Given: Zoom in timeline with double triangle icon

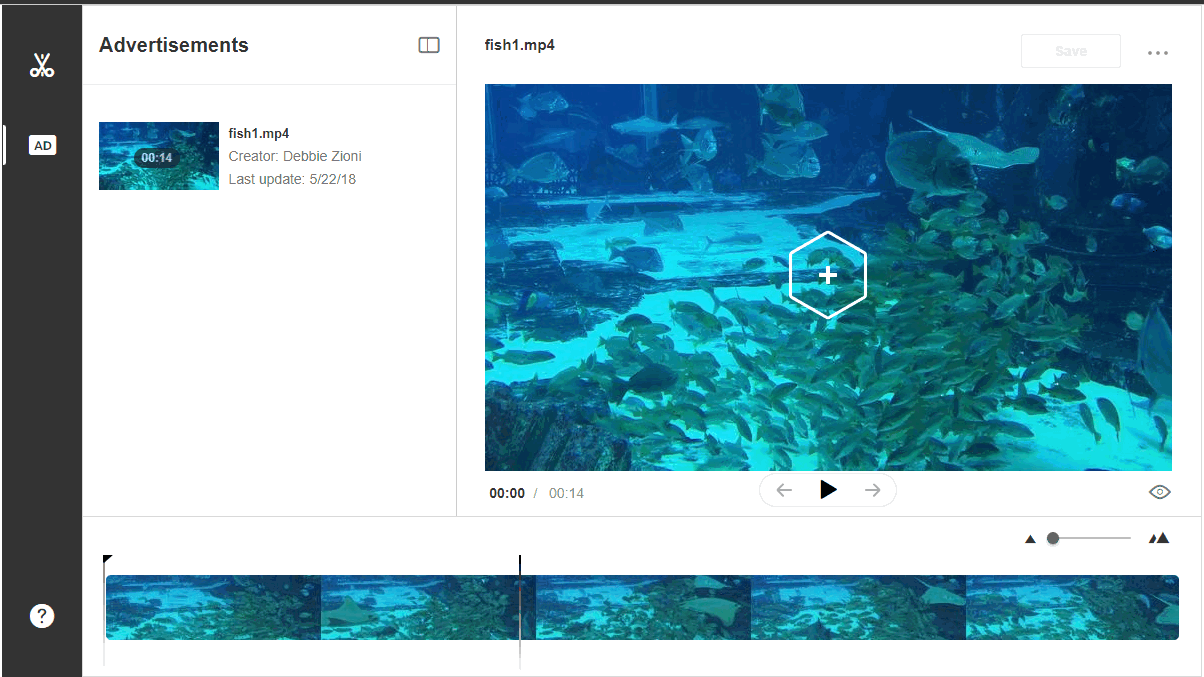Looking at the screenshot, I should pyautogui.click(x=1159, y=538).
